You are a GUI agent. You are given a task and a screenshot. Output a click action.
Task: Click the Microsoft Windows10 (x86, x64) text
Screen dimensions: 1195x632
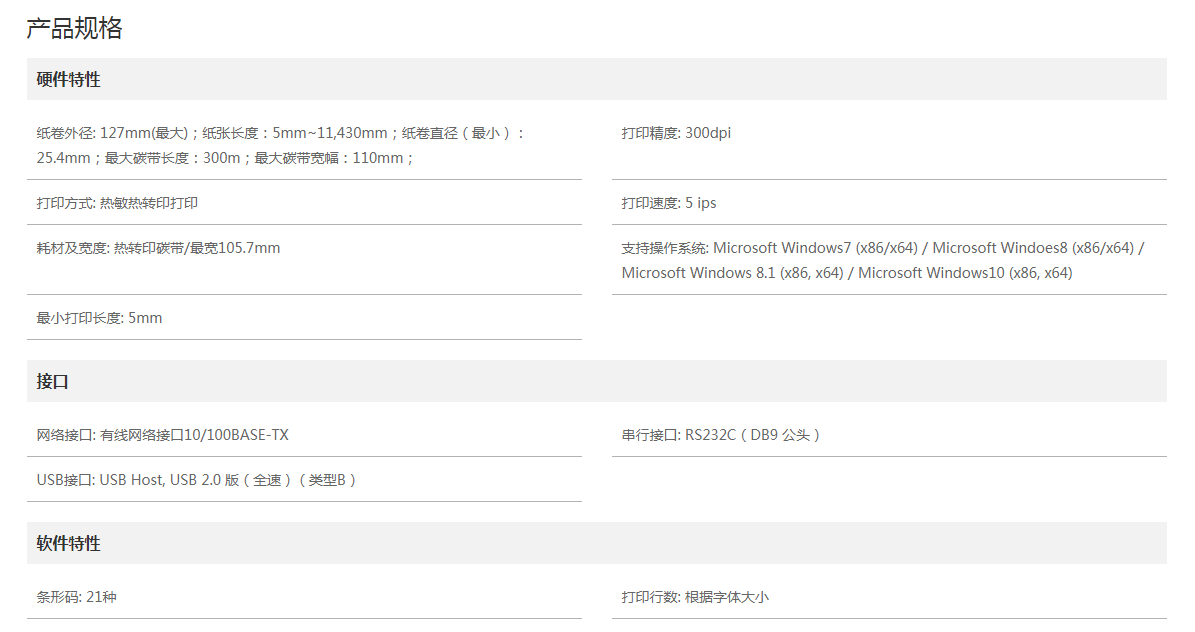click(965, 273)
